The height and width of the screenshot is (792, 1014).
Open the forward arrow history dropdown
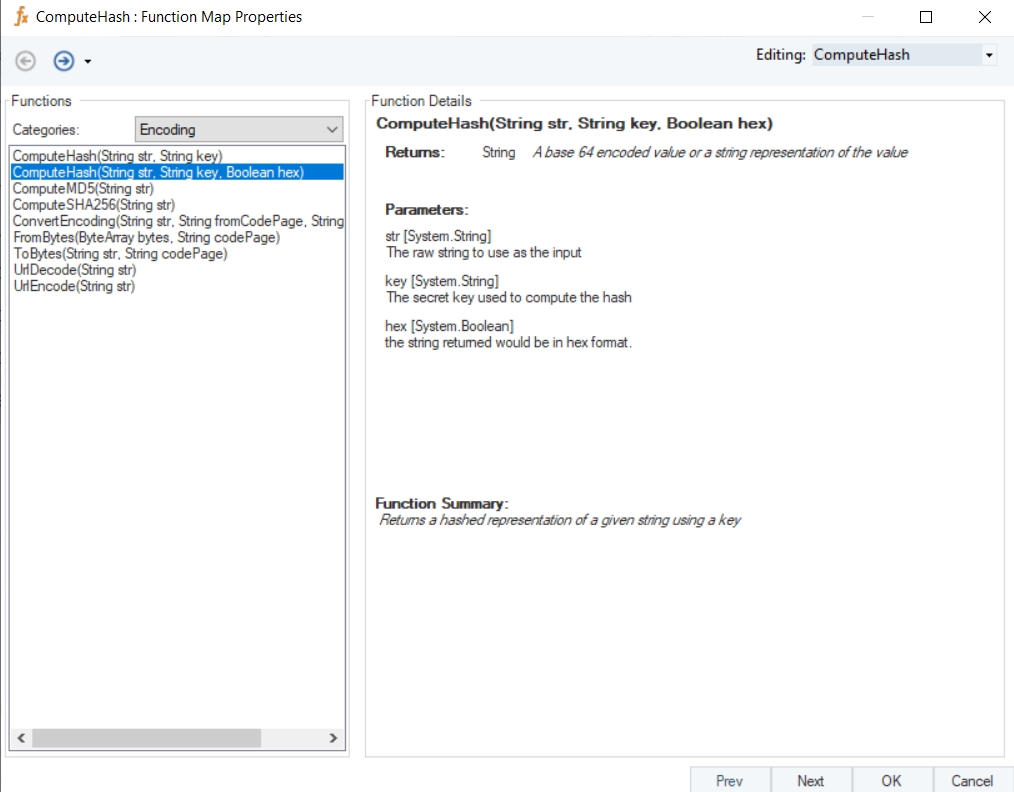pyautogui.click(x=88, y=62)
